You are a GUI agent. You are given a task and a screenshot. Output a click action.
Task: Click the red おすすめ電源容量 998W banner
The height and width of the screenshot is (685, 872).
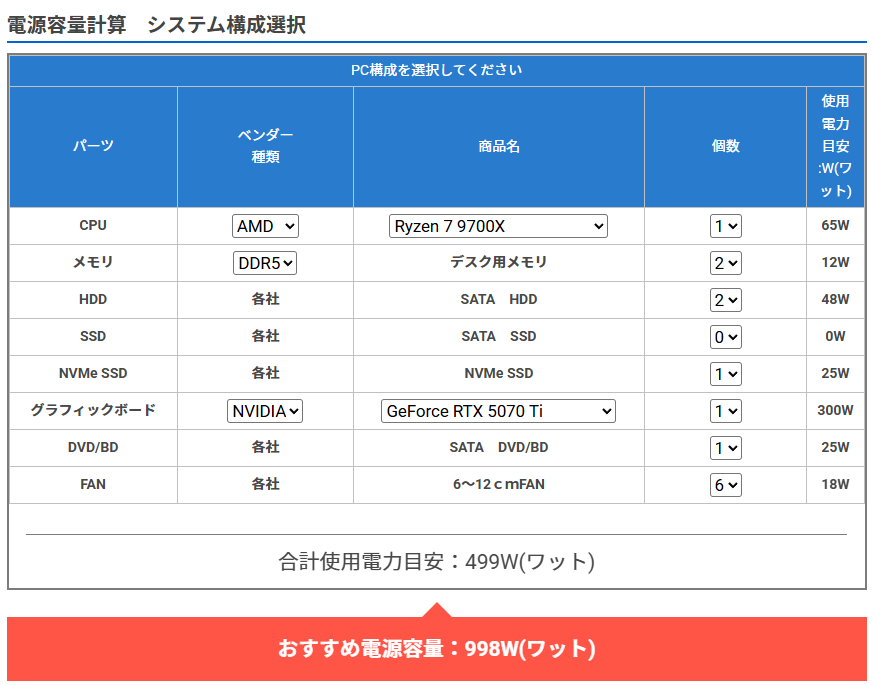pos(436,649)
